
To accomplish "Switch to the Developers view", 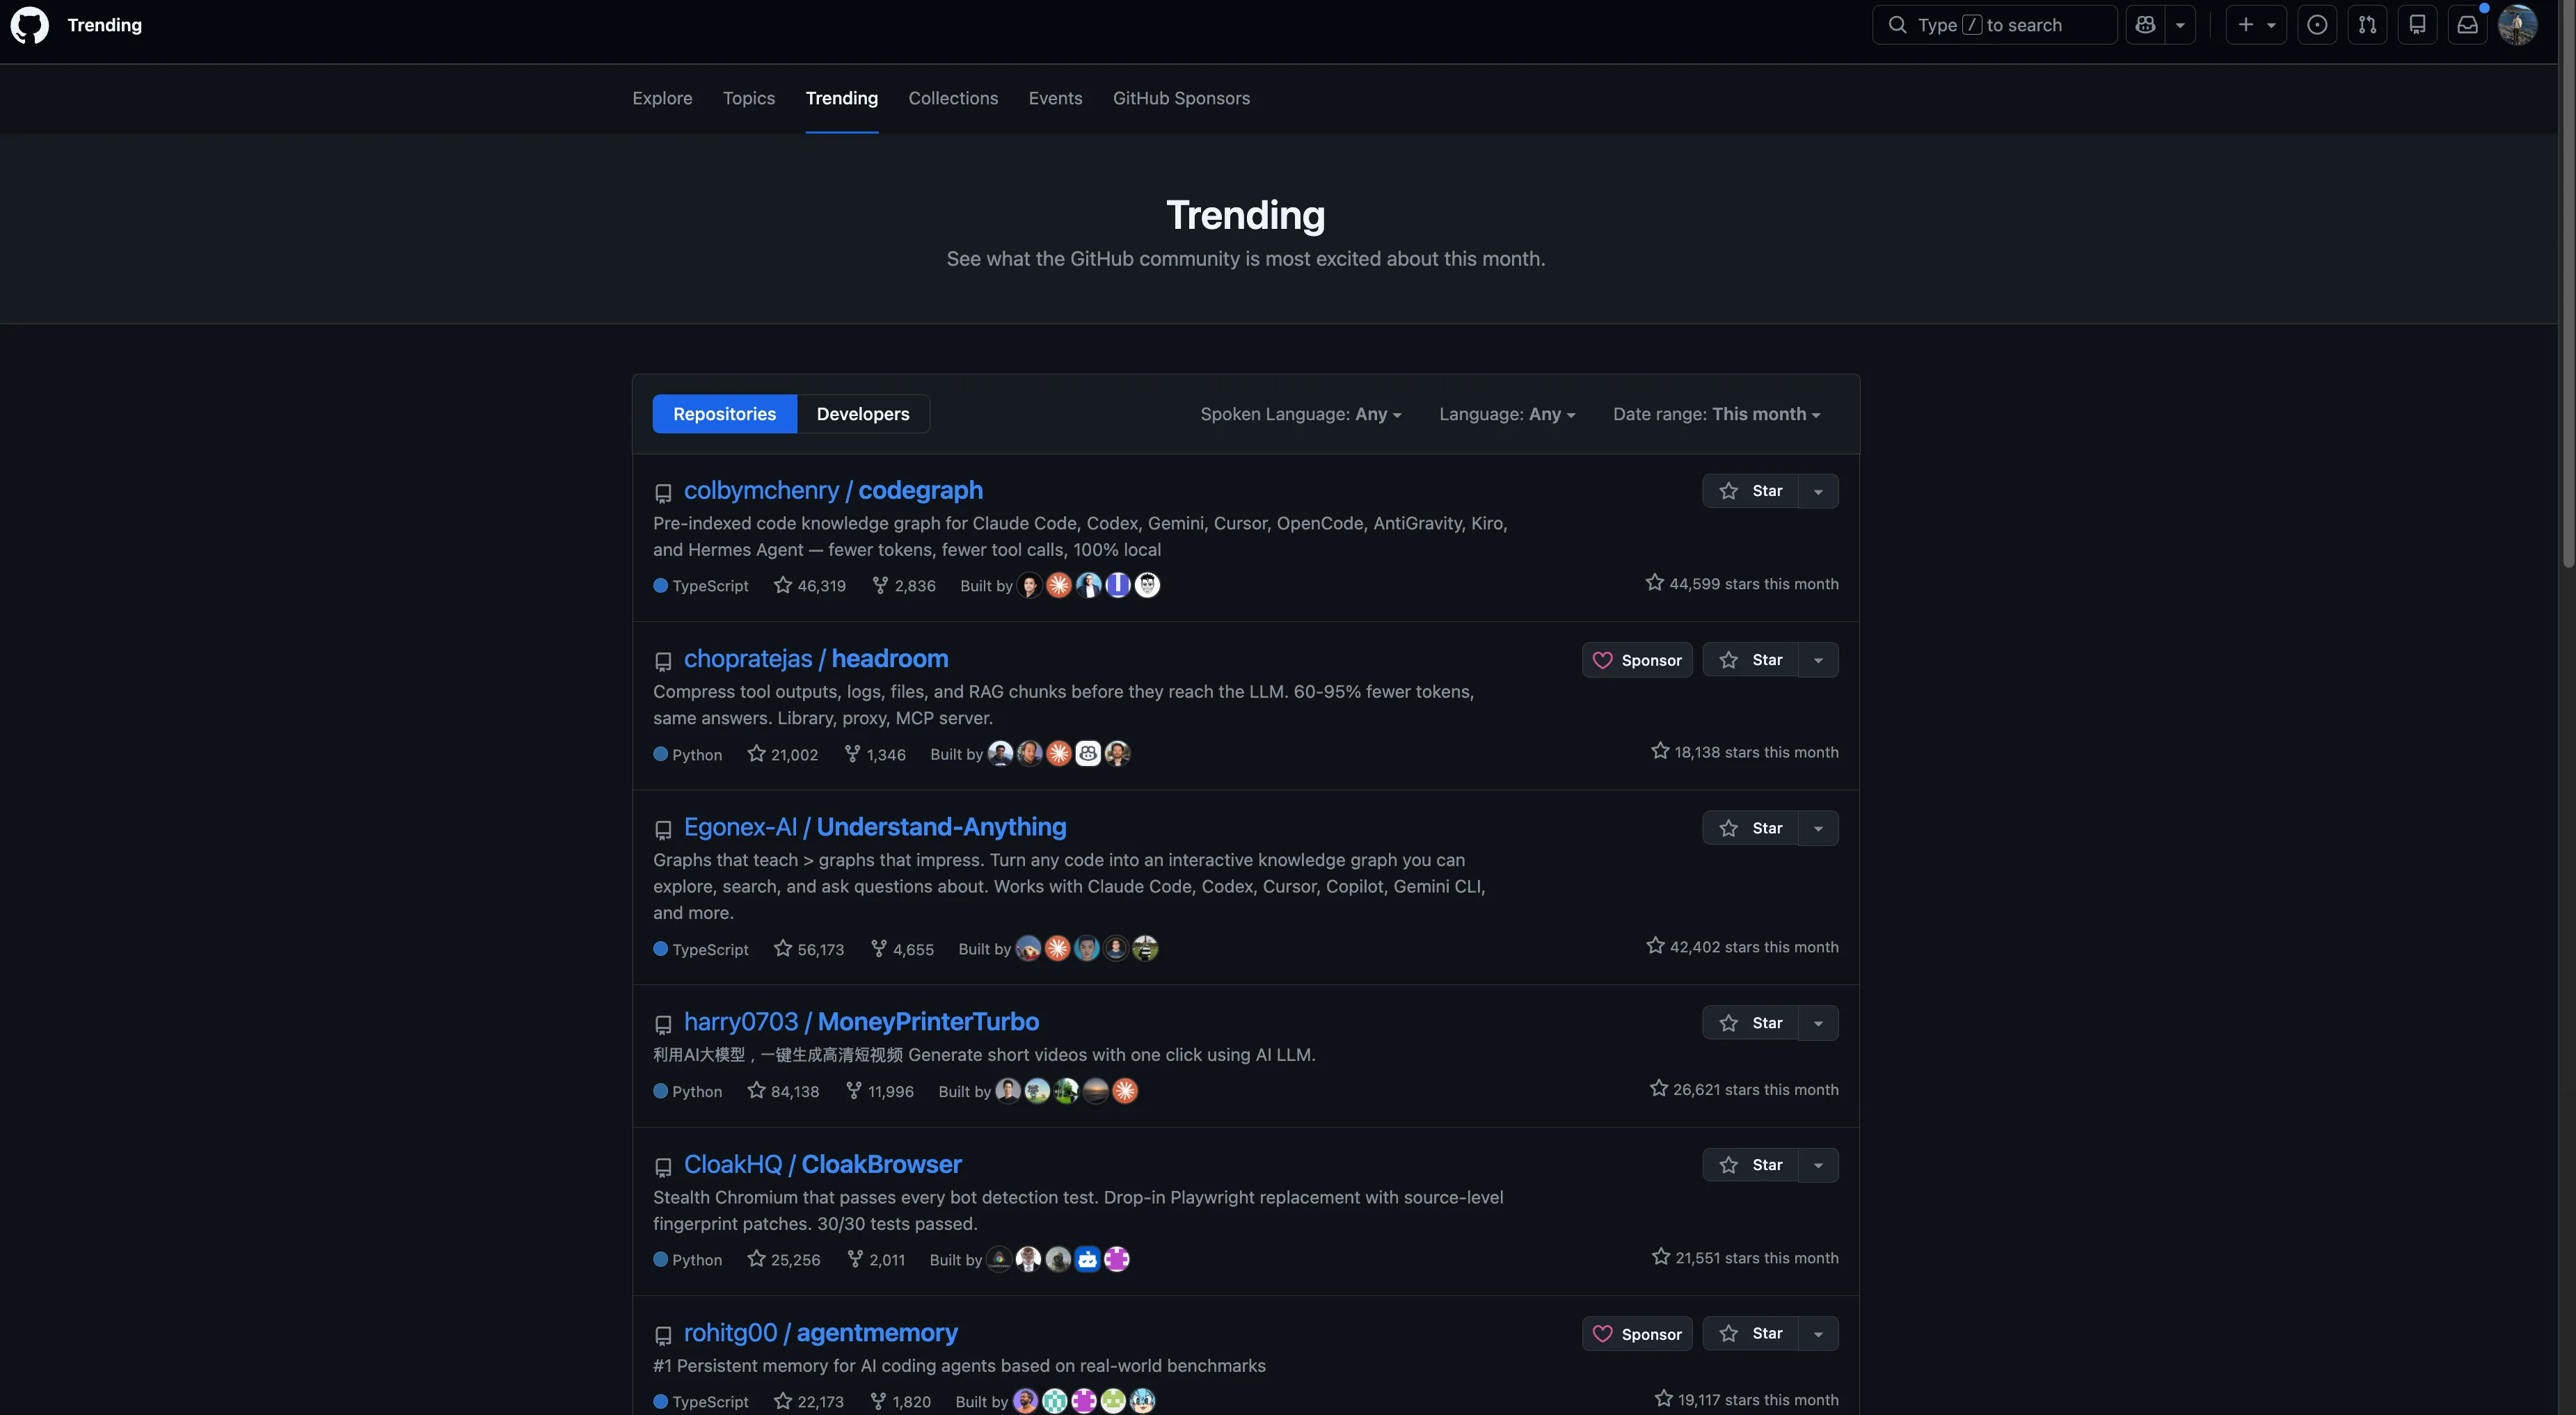I will tap(863, 414).
